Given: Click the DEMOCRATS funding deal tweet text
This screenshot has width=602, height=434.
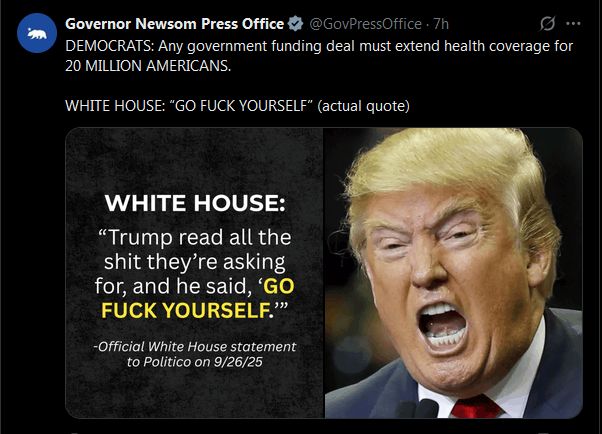Looking at the screenshot, I should [x=319, y=46].
